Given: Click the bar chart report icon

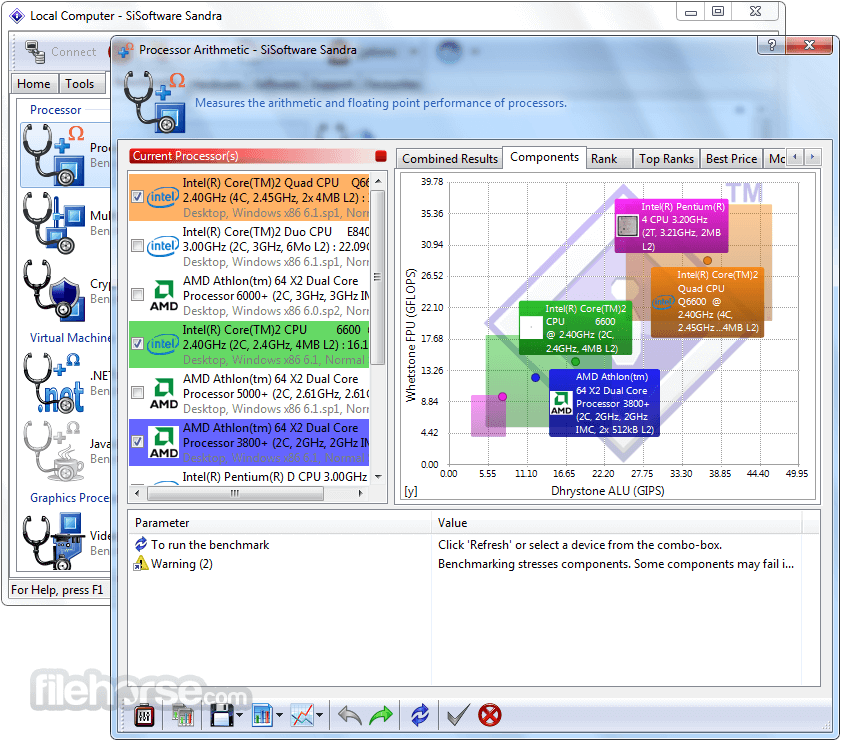Looking at the screenshot, I should [x=262, y=715].
